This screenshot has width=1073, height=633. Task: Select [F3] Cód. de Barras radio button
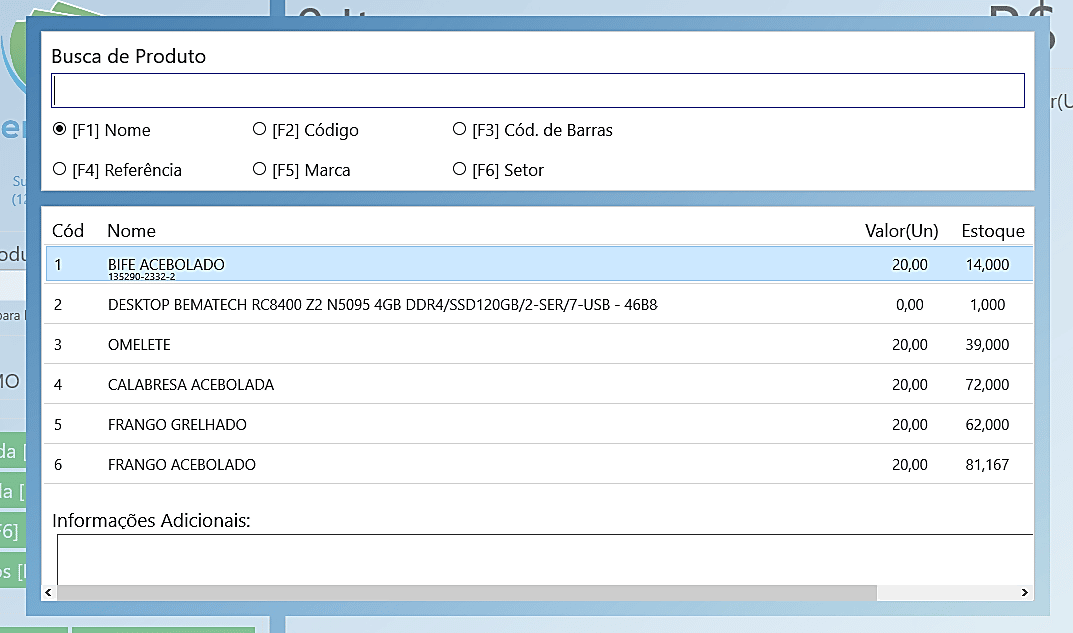pos(460,130)
